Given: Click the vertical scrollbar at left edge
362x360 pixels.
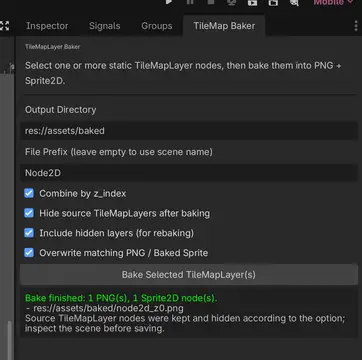Looking at the screenshot, I should 11,340.
